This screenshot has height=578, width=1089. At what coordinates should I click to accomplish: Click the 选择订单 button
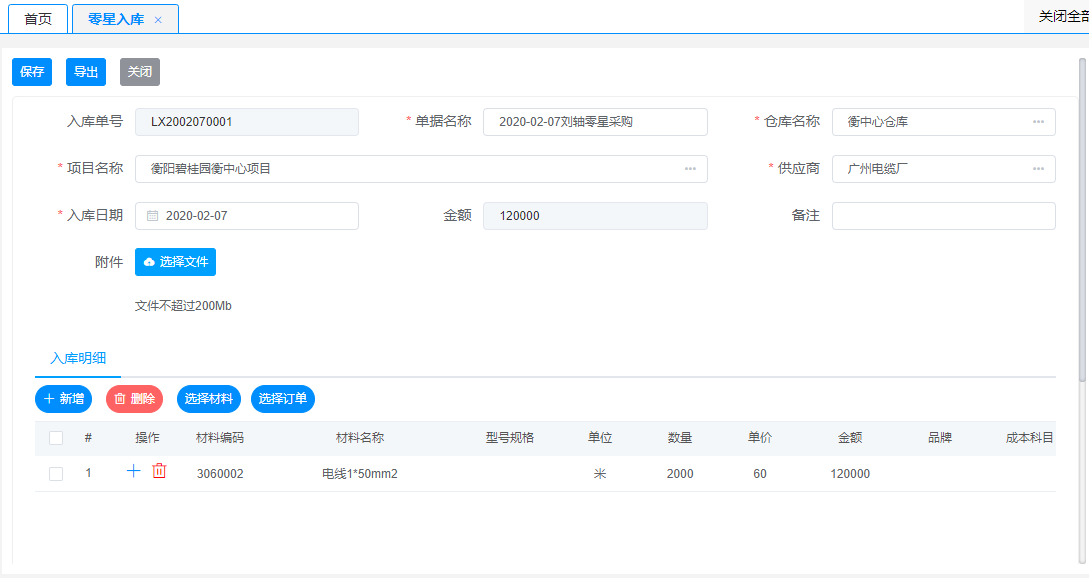click(x=283, y=399)
